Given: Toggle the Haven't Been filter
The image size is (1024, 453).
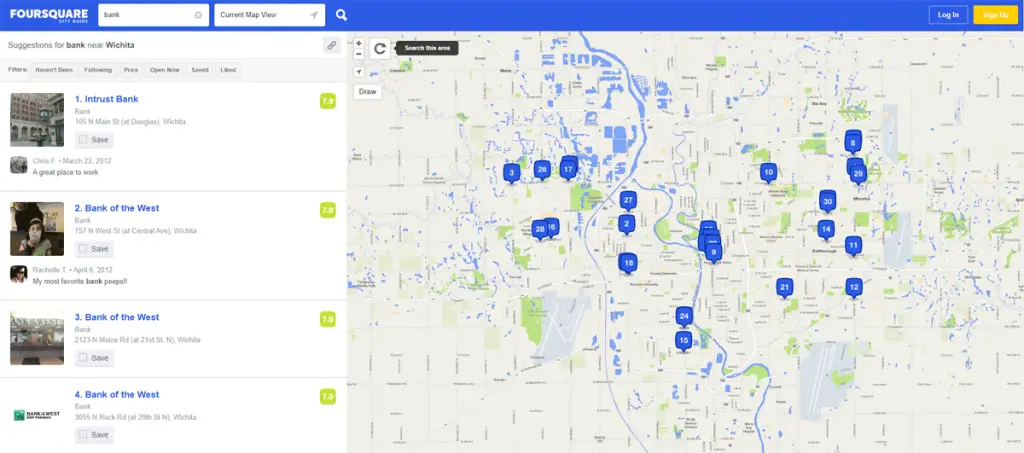Looking at the screenshot, I should tap(54, 70).
